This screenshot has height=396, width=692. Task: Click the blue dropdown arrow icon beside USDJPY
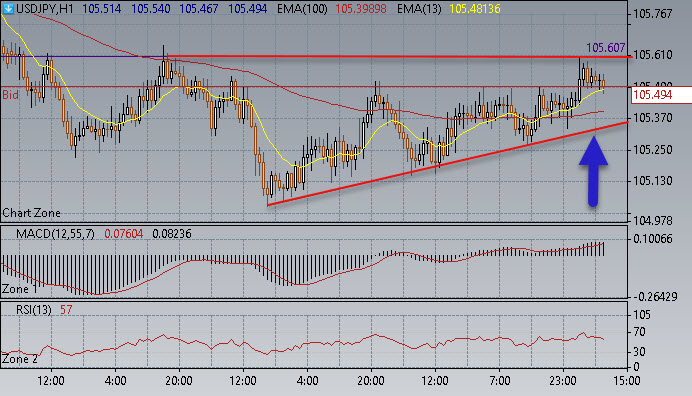[x=8, y=8]
